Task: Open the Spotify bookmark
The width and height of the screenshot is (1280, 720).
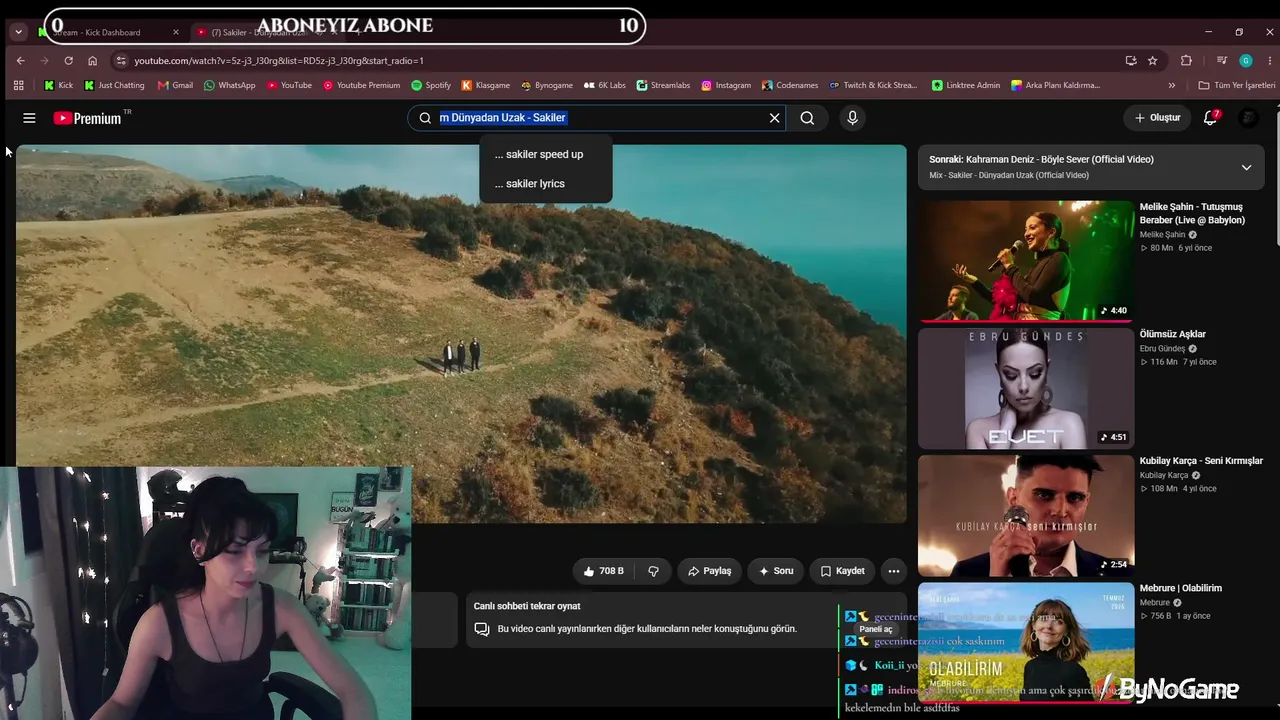Action: pyautogui.click(x=431, y=86)
